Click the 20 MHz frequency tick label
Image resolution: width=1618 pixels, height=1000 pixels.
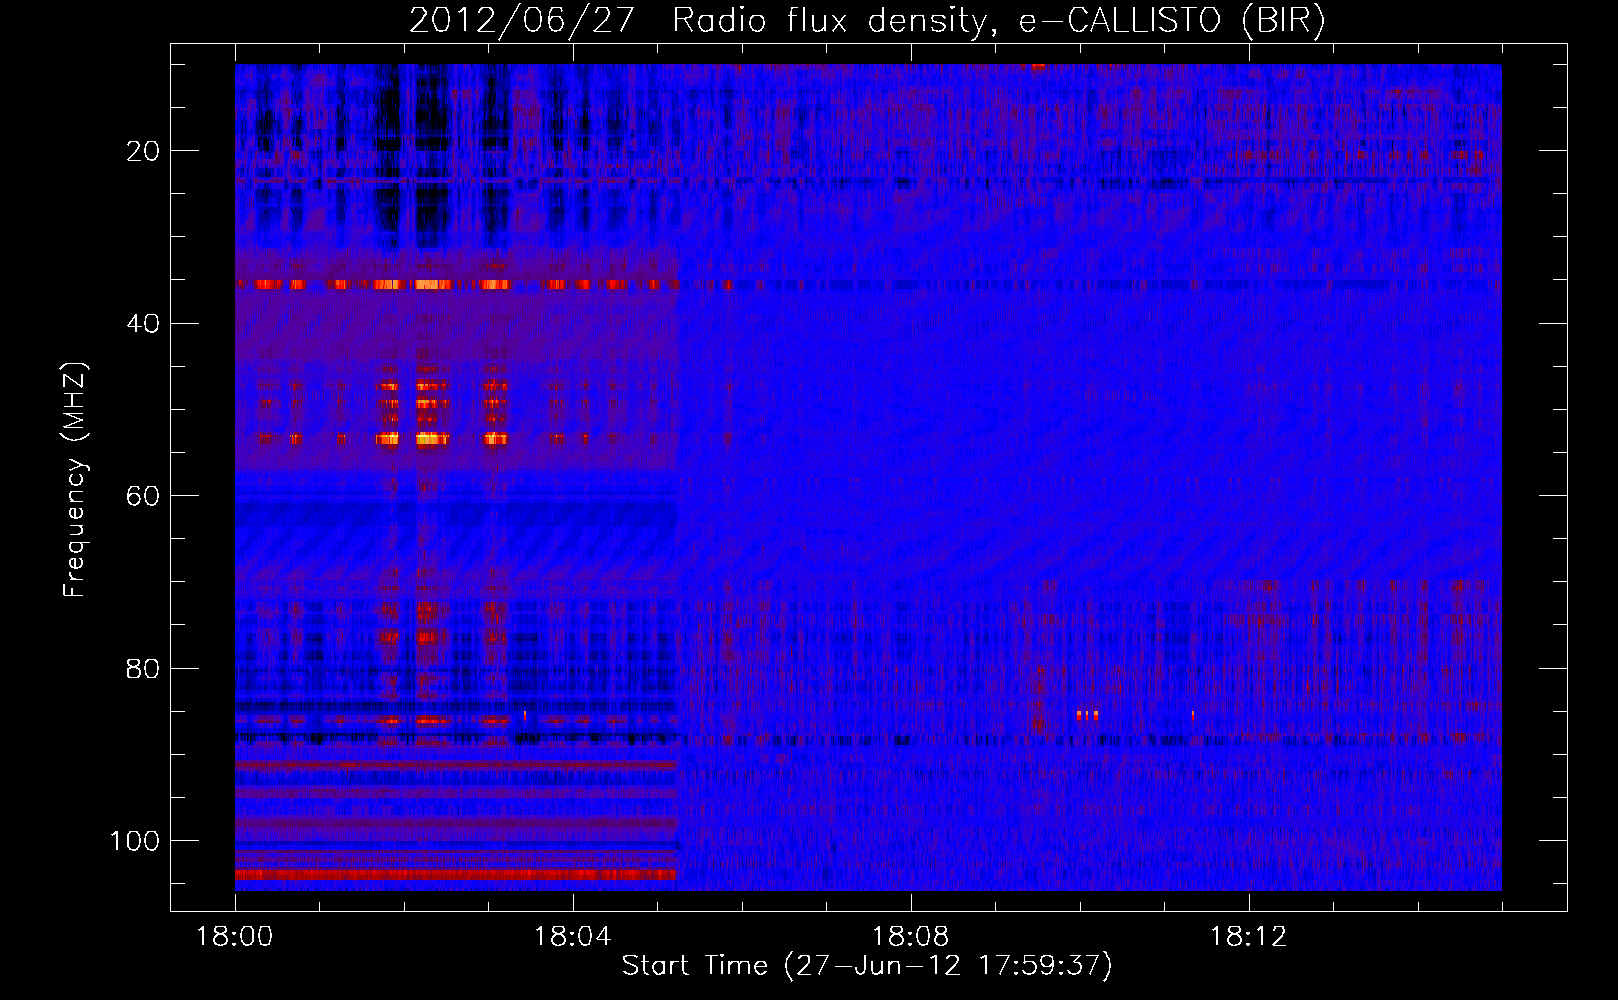click(143, 151)
